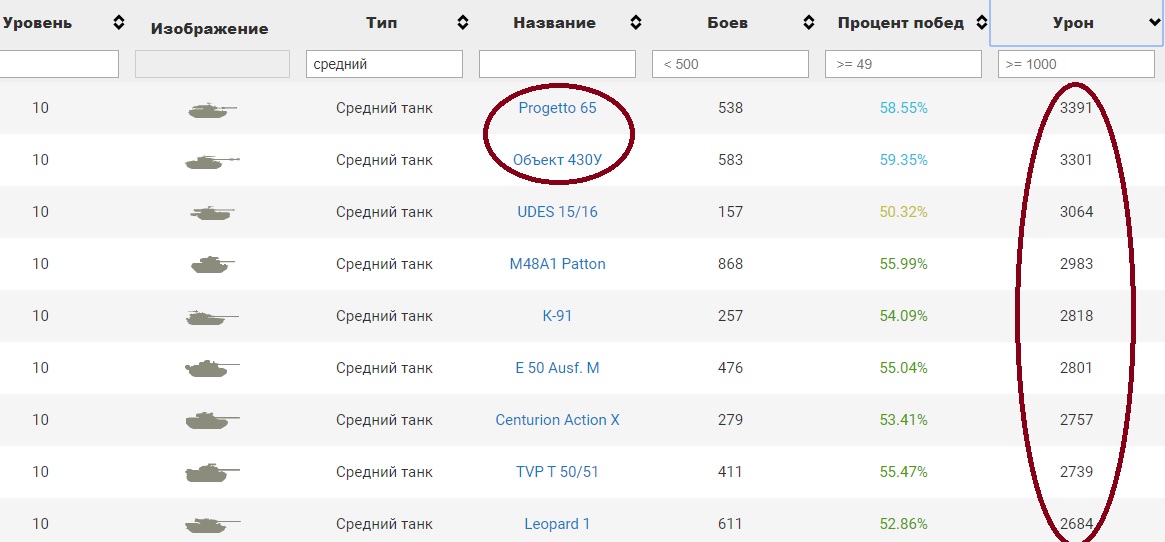The width and height of the screenshot is (1165, 542).
Task: Click the Leopard 1 tank image
Action: [212, 525]
